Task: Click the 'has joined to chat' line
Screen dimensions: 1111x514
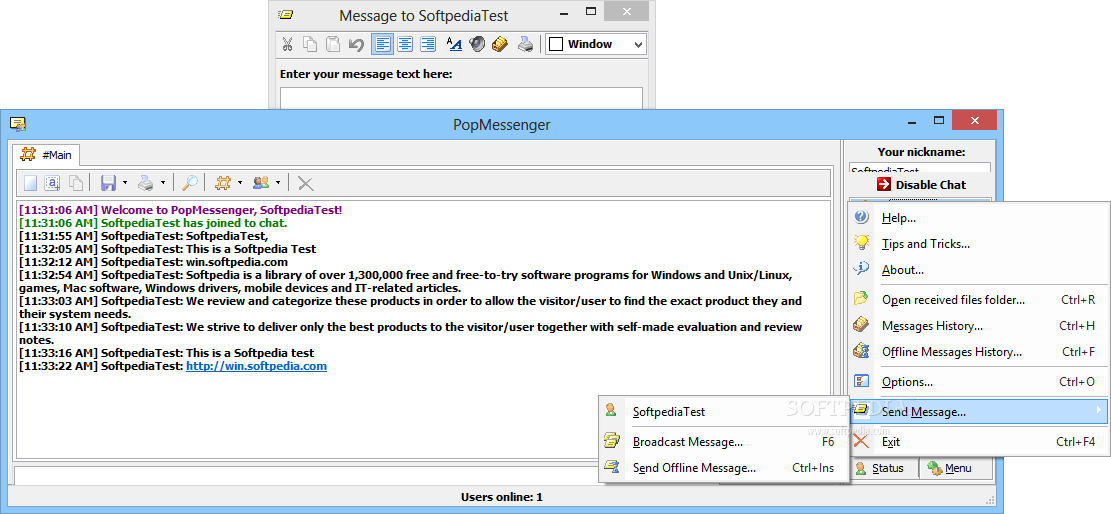Action: pos(153,223)
